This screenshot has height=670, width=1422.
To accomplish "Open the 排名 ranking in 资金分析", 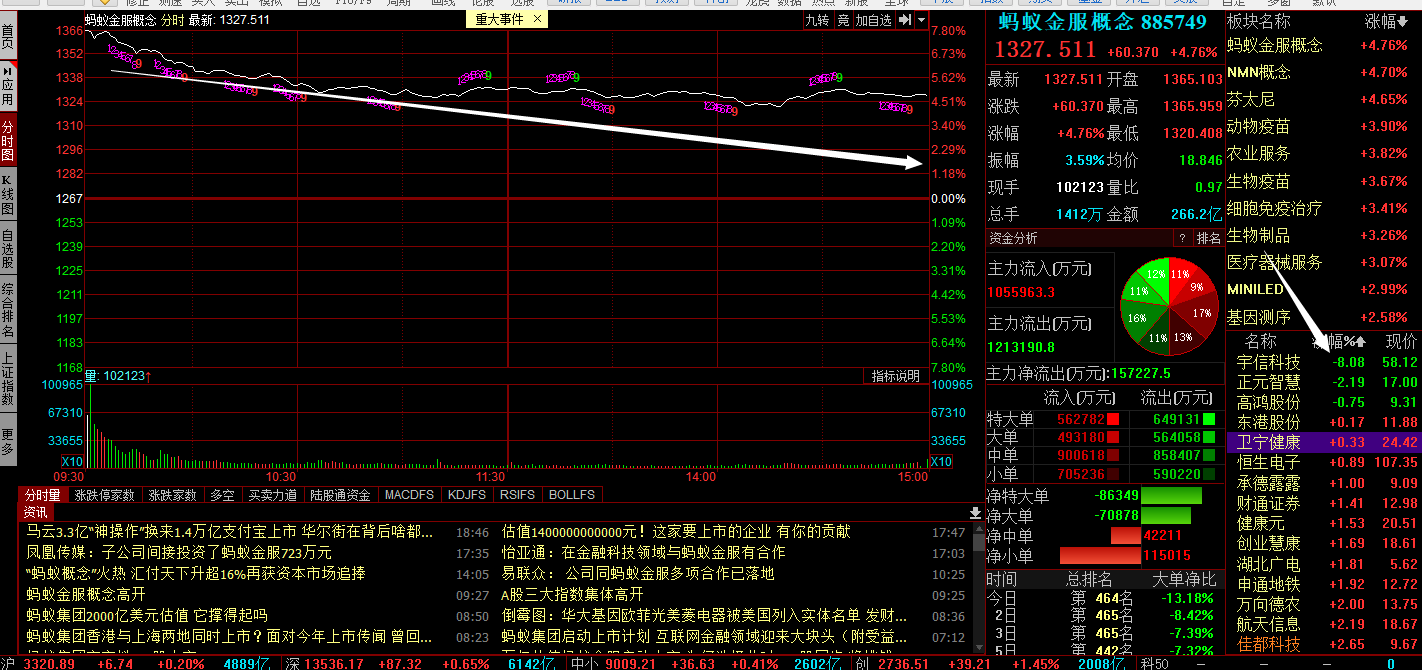I will click(1209, 238).
